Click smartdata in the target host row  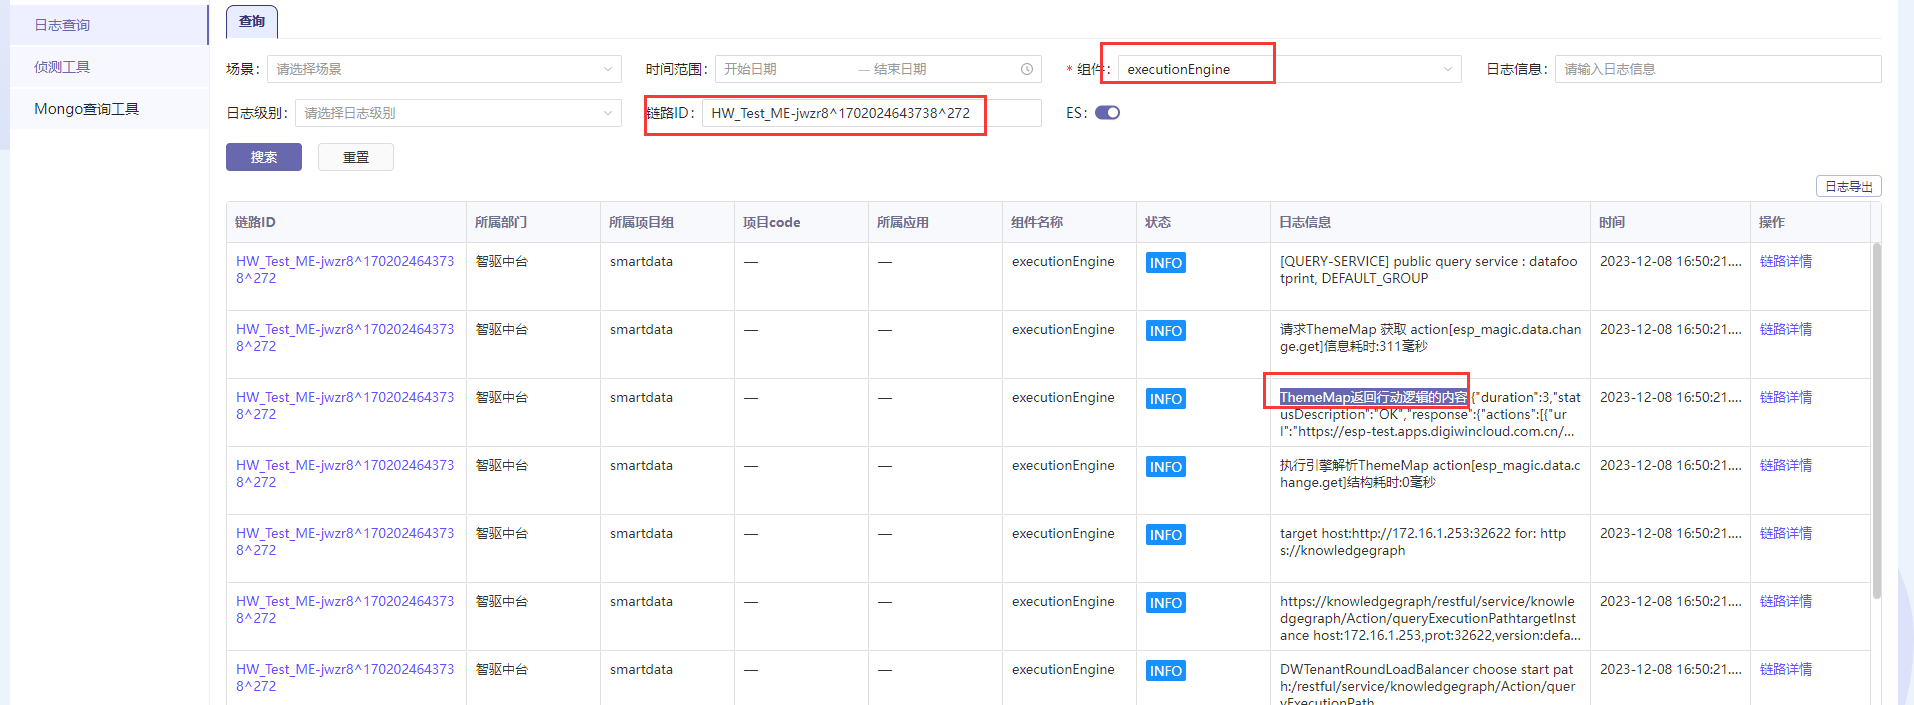coord(641,533)
